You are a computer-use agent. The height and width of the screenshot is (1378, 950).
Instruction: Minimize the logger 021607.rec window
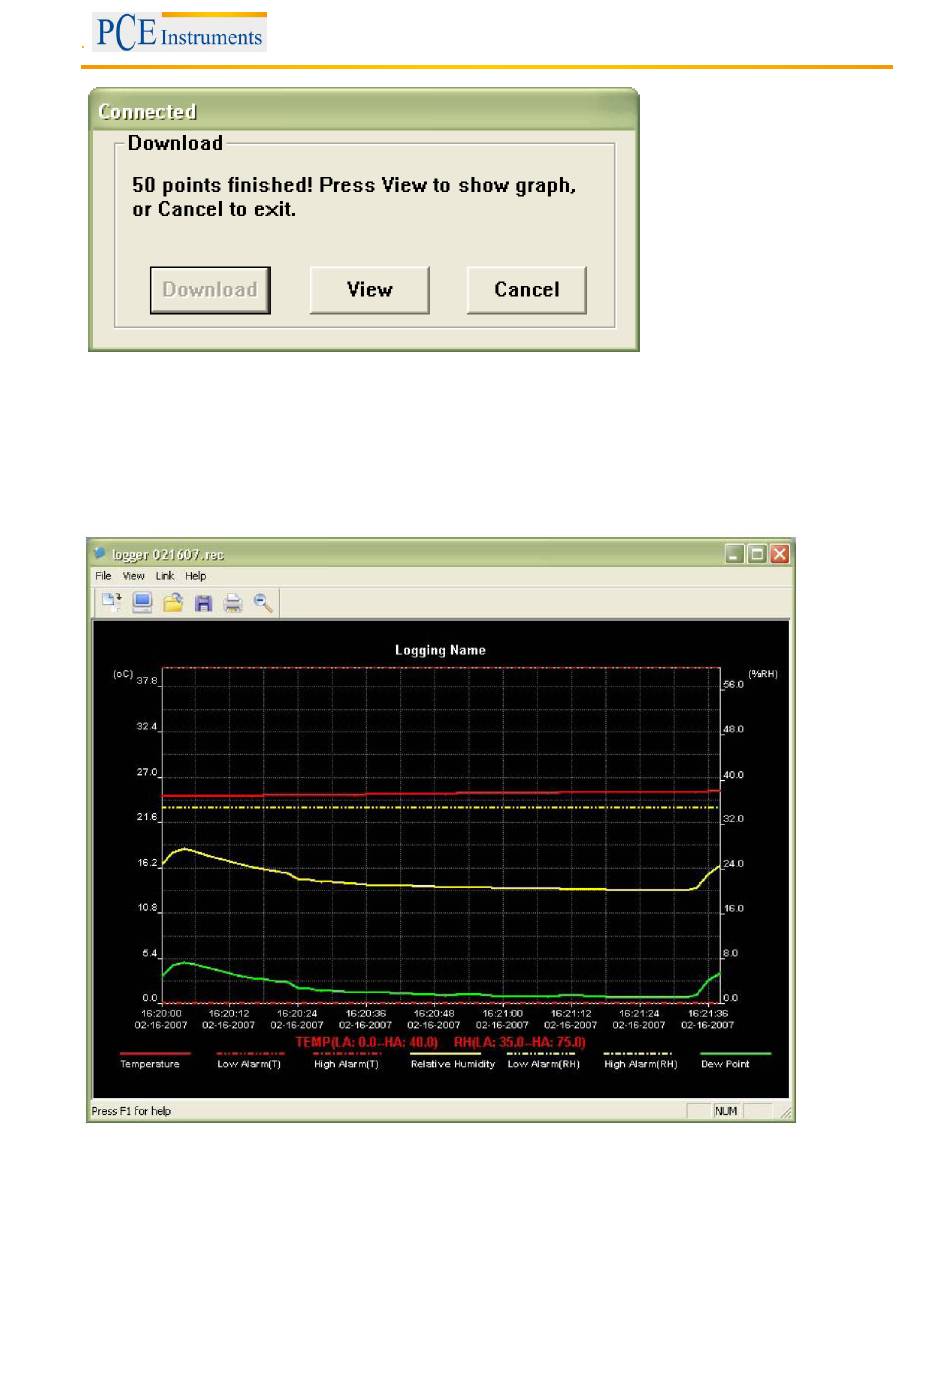point(735,553)
